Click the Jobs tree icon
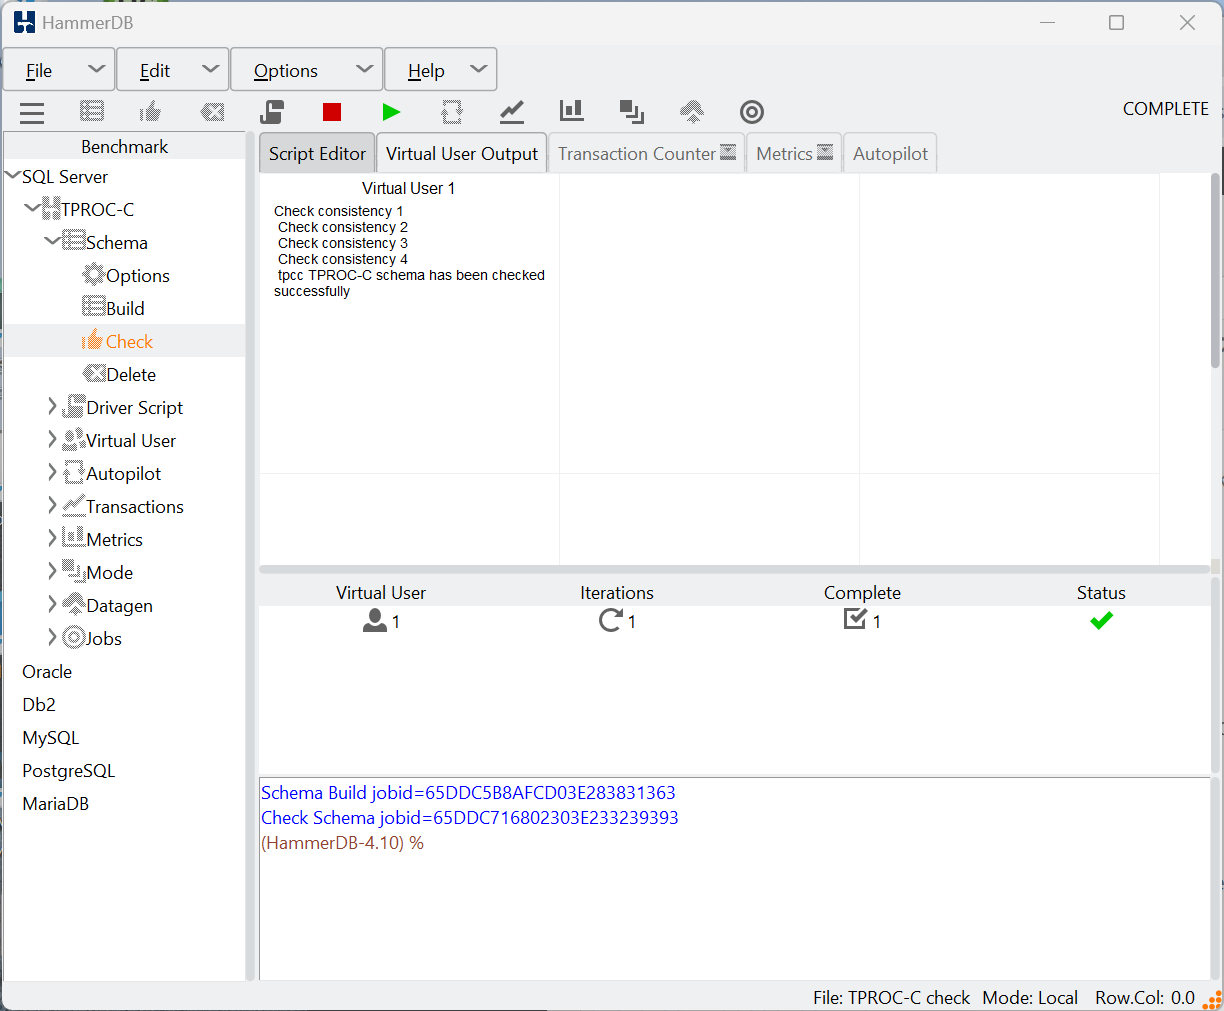The image size is (1224, 1011). [x=74, y=637]
